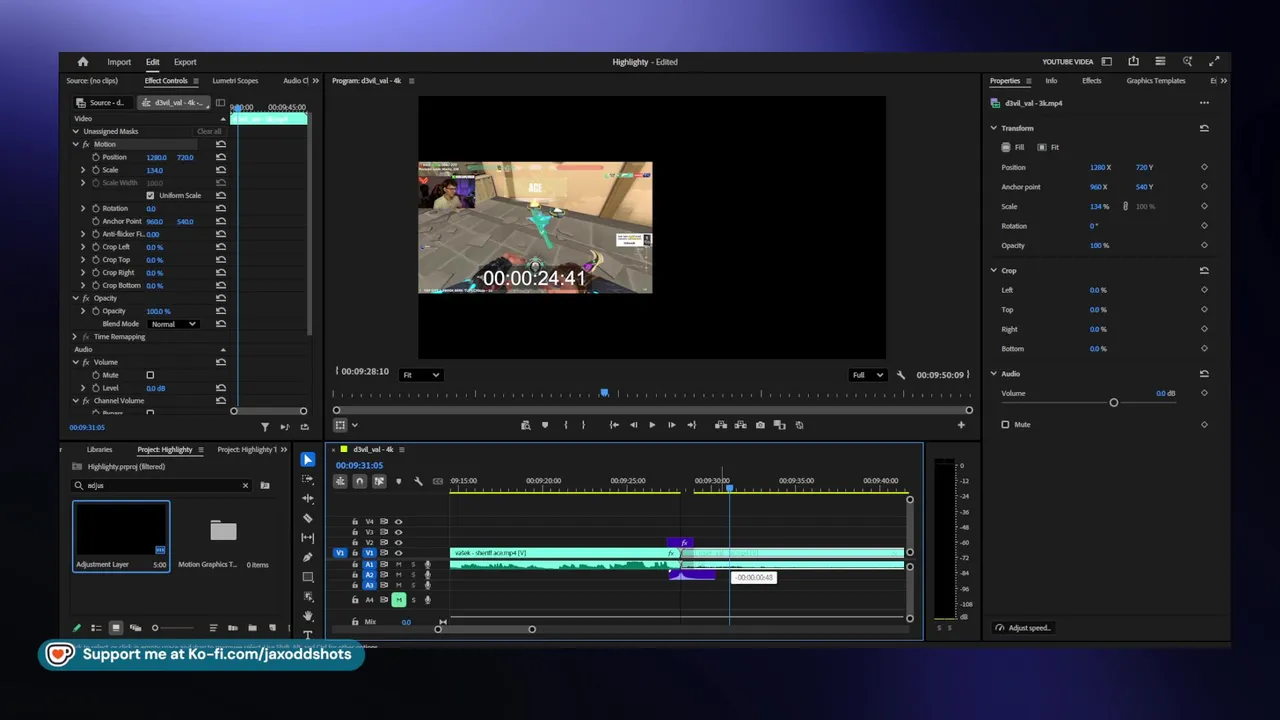1280x720 pixels.
Task: Click Step Back one frame button
Action: [633, 425]
